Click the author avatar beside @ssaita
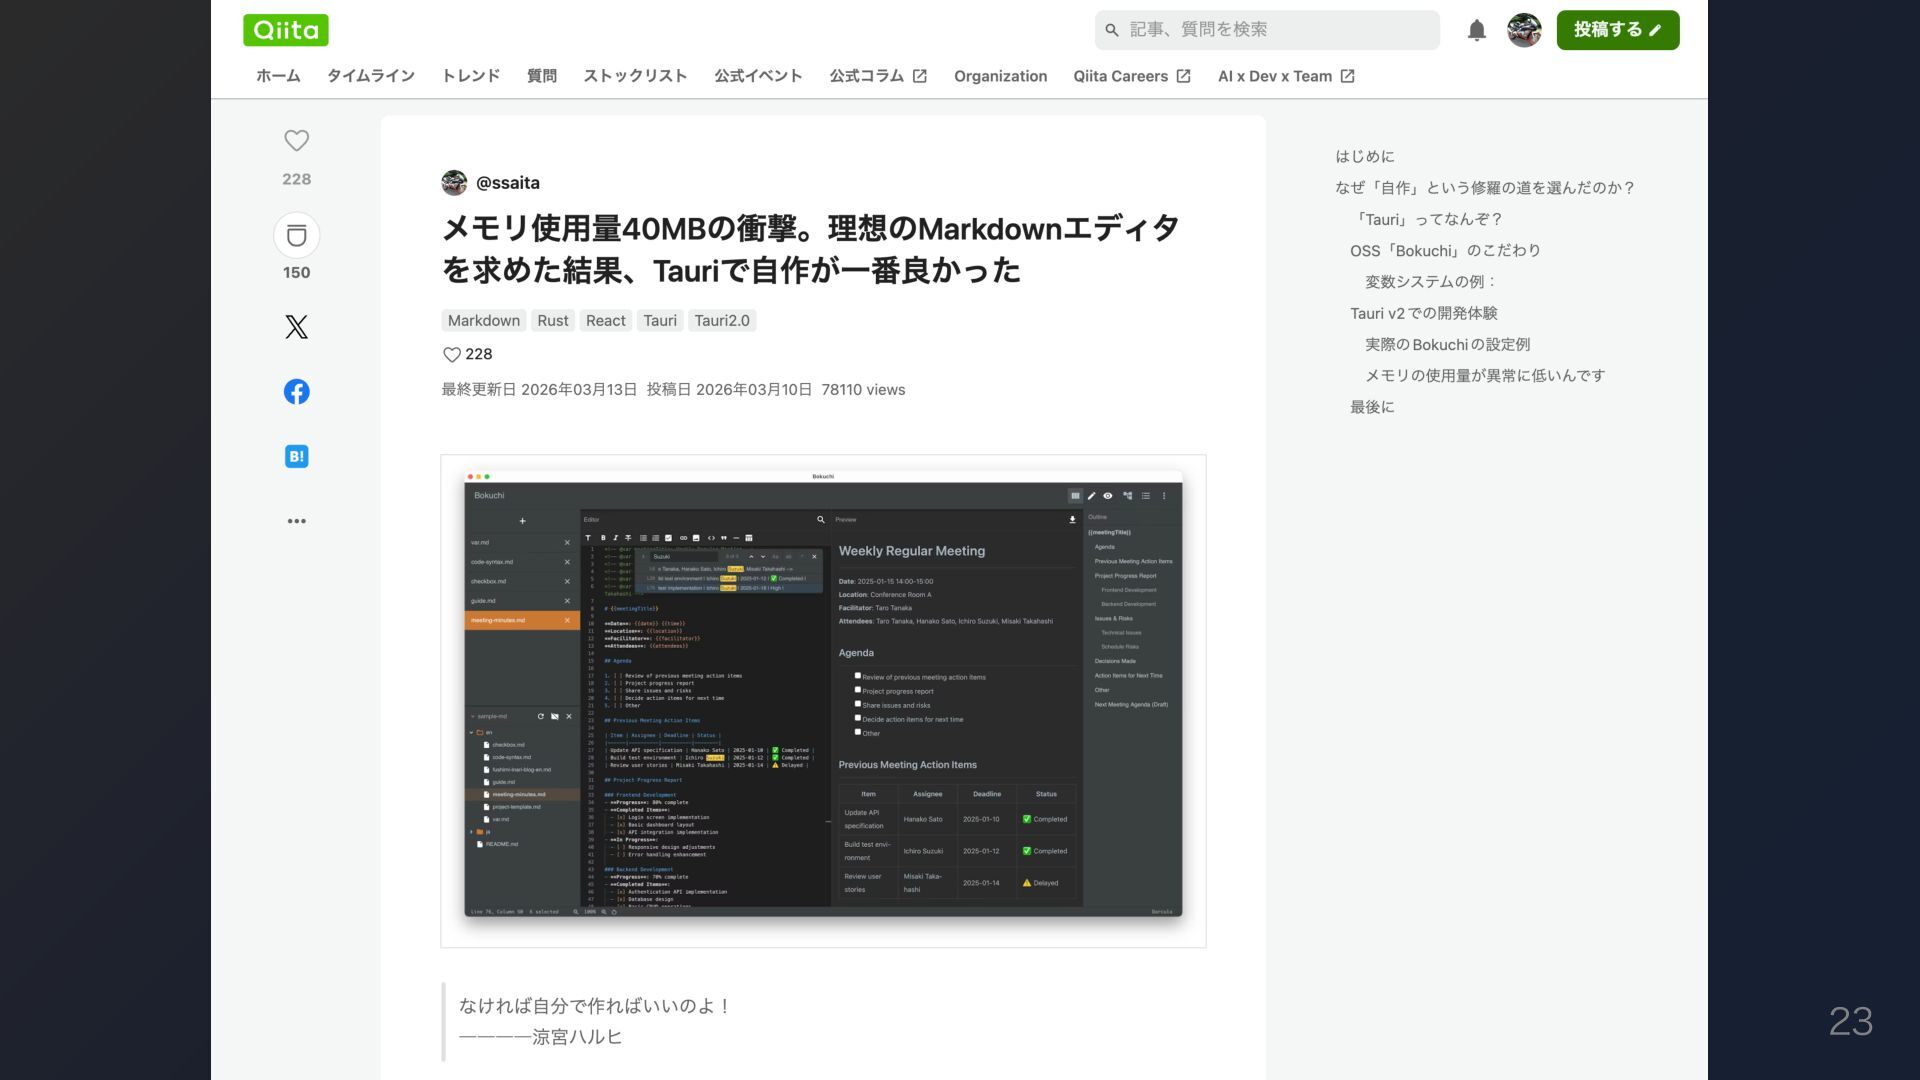1920x1080 pixels. tap(454, 183)
